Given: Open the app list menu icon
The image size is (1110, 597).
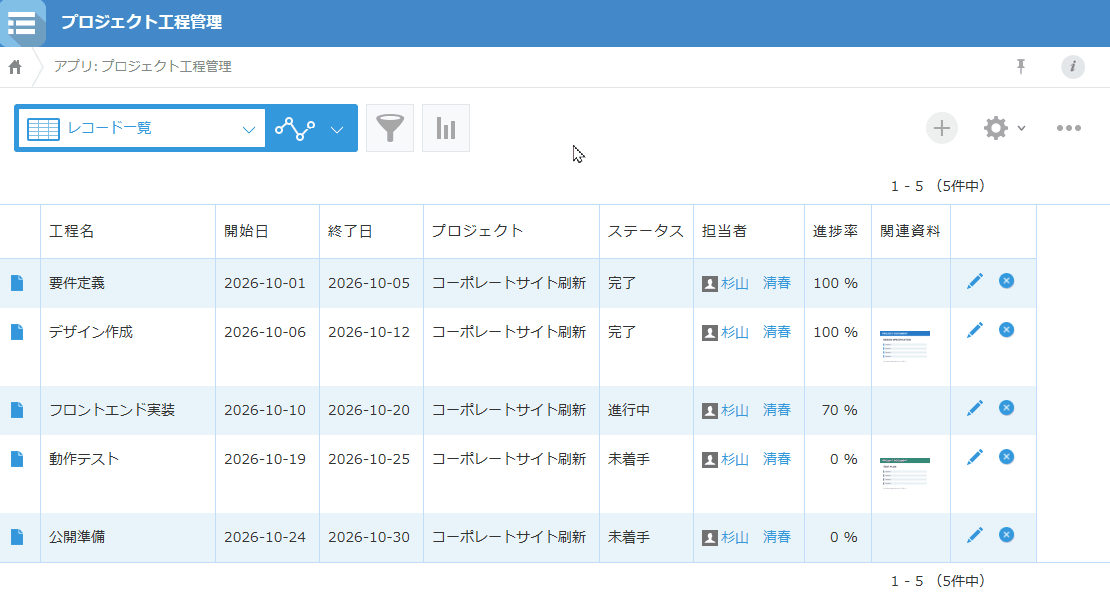Looking at the screenshot, I should click(22, 23).
